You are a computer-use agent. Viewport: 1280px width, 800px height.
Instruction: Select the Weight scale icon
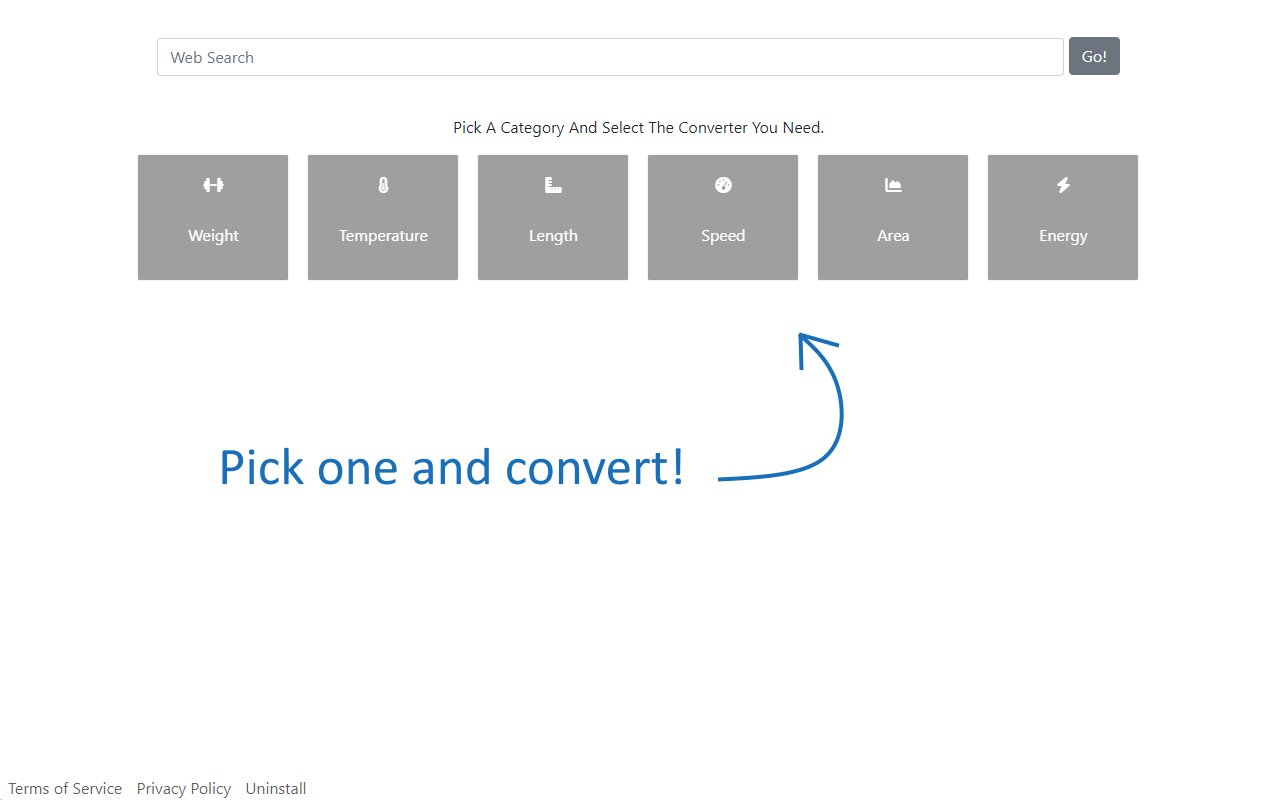pos(213,184)
